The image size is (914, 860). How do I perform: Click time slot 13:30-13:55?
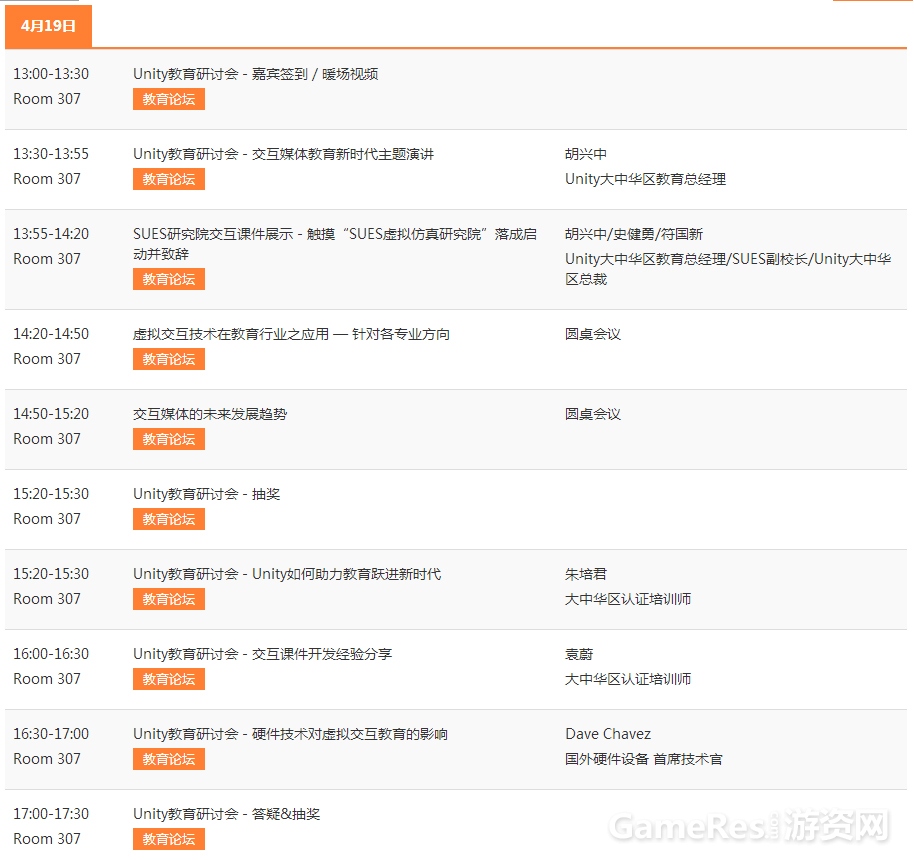coord(51,154)
